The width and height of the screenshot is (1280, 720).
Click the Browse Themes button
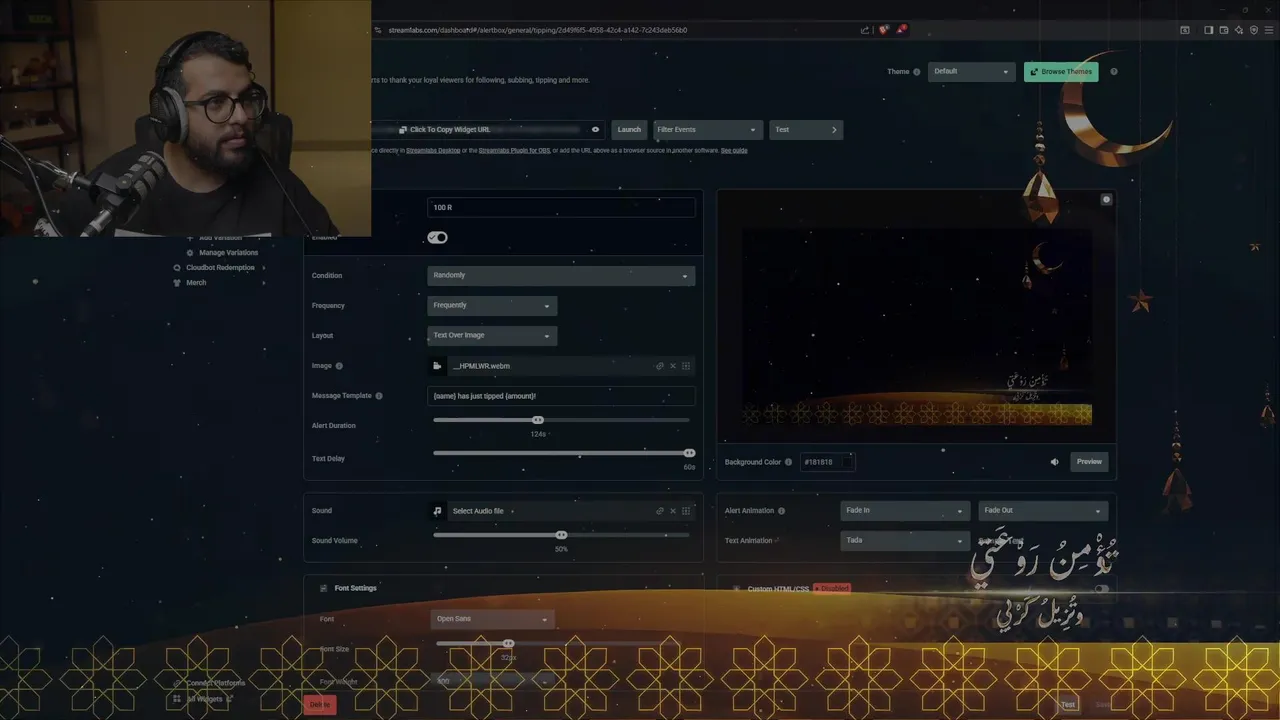pyautogui.click(x=1061, y=72)
